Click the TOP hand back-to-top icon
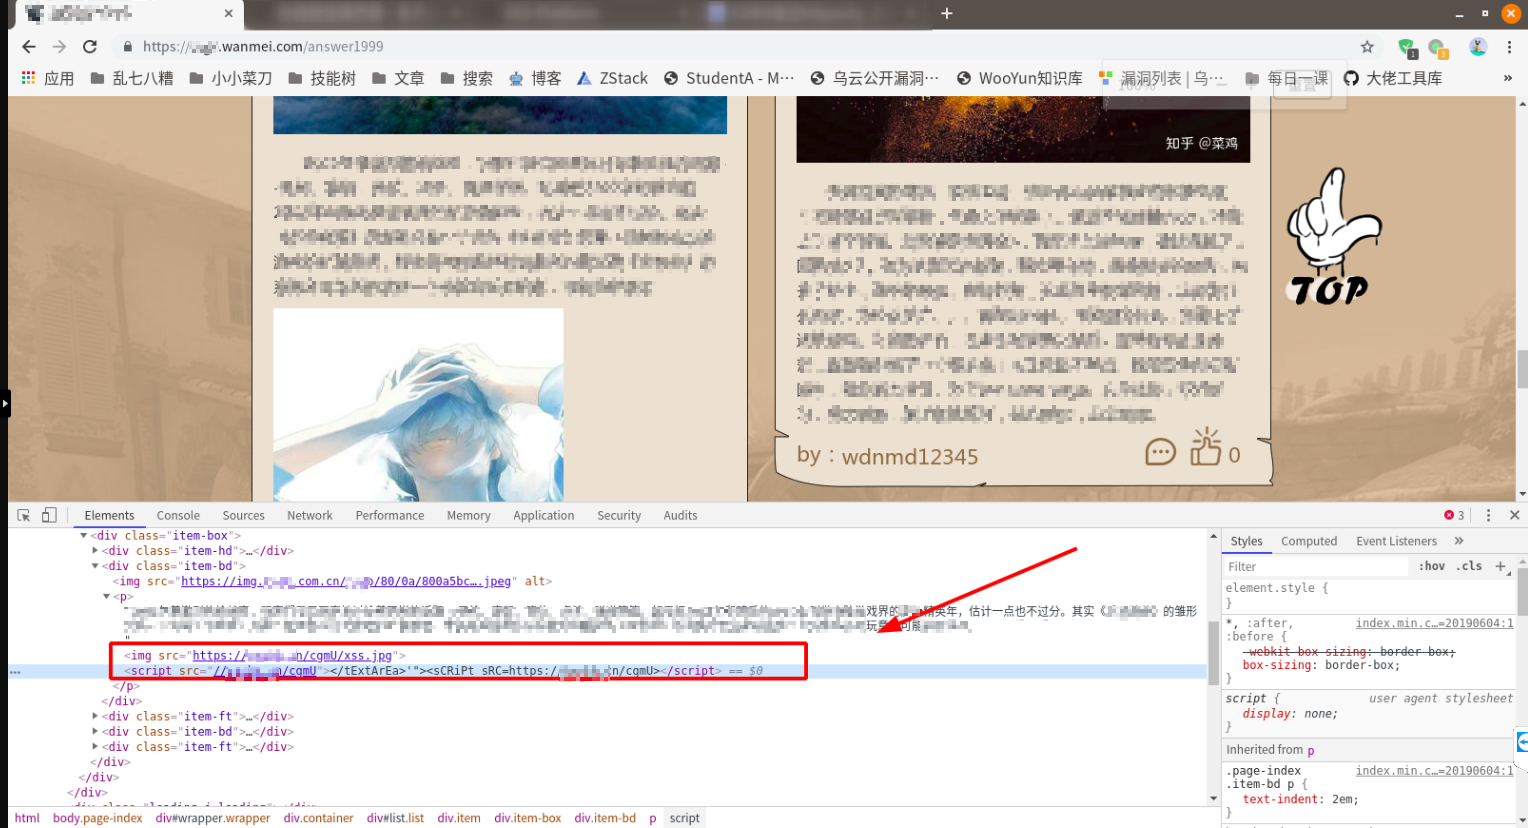The image size is (1528, 828). pos(1332,237)
